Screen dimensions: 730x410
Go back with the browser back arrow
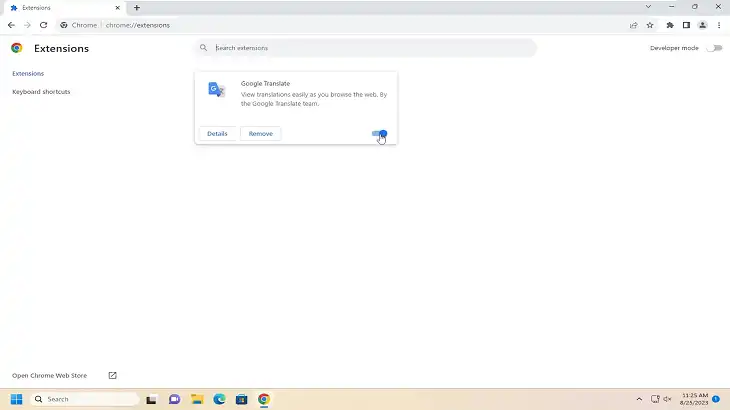click(x=11, y=25)
